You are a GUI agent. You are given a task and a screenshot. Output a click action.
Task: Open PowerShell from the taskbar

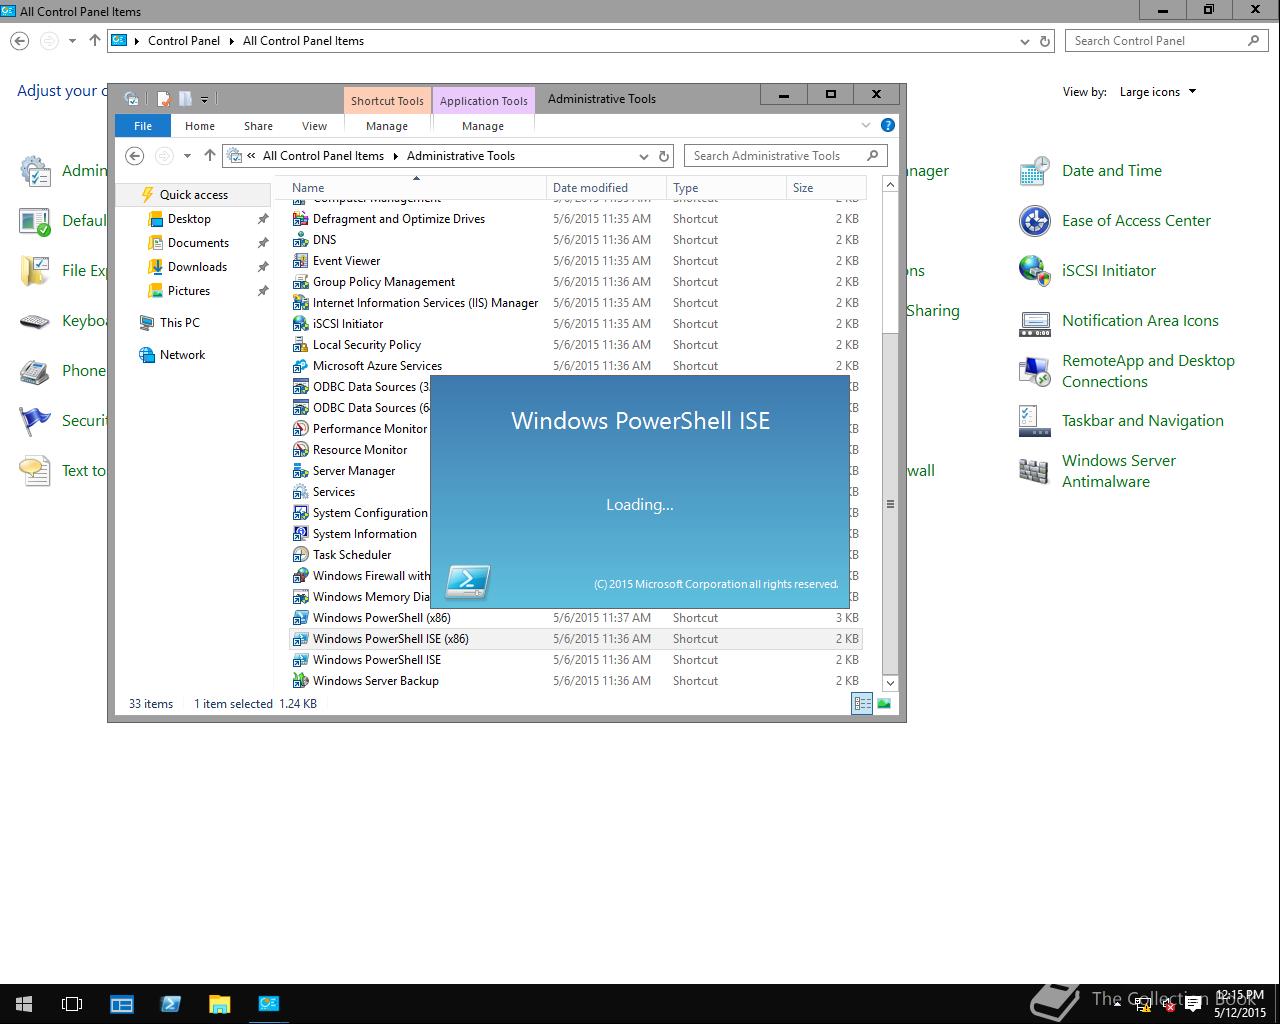point(171,1004)
